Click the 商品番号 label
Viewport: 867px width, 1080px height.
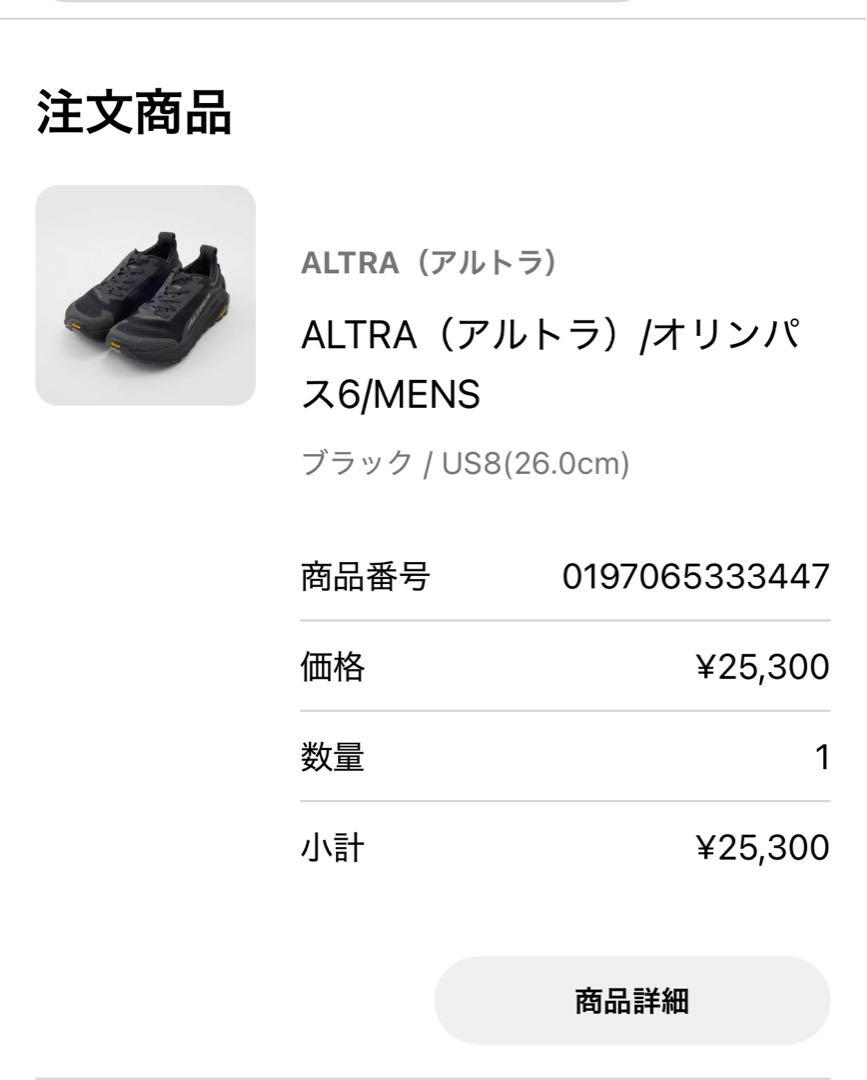click(x=366, y=577)
